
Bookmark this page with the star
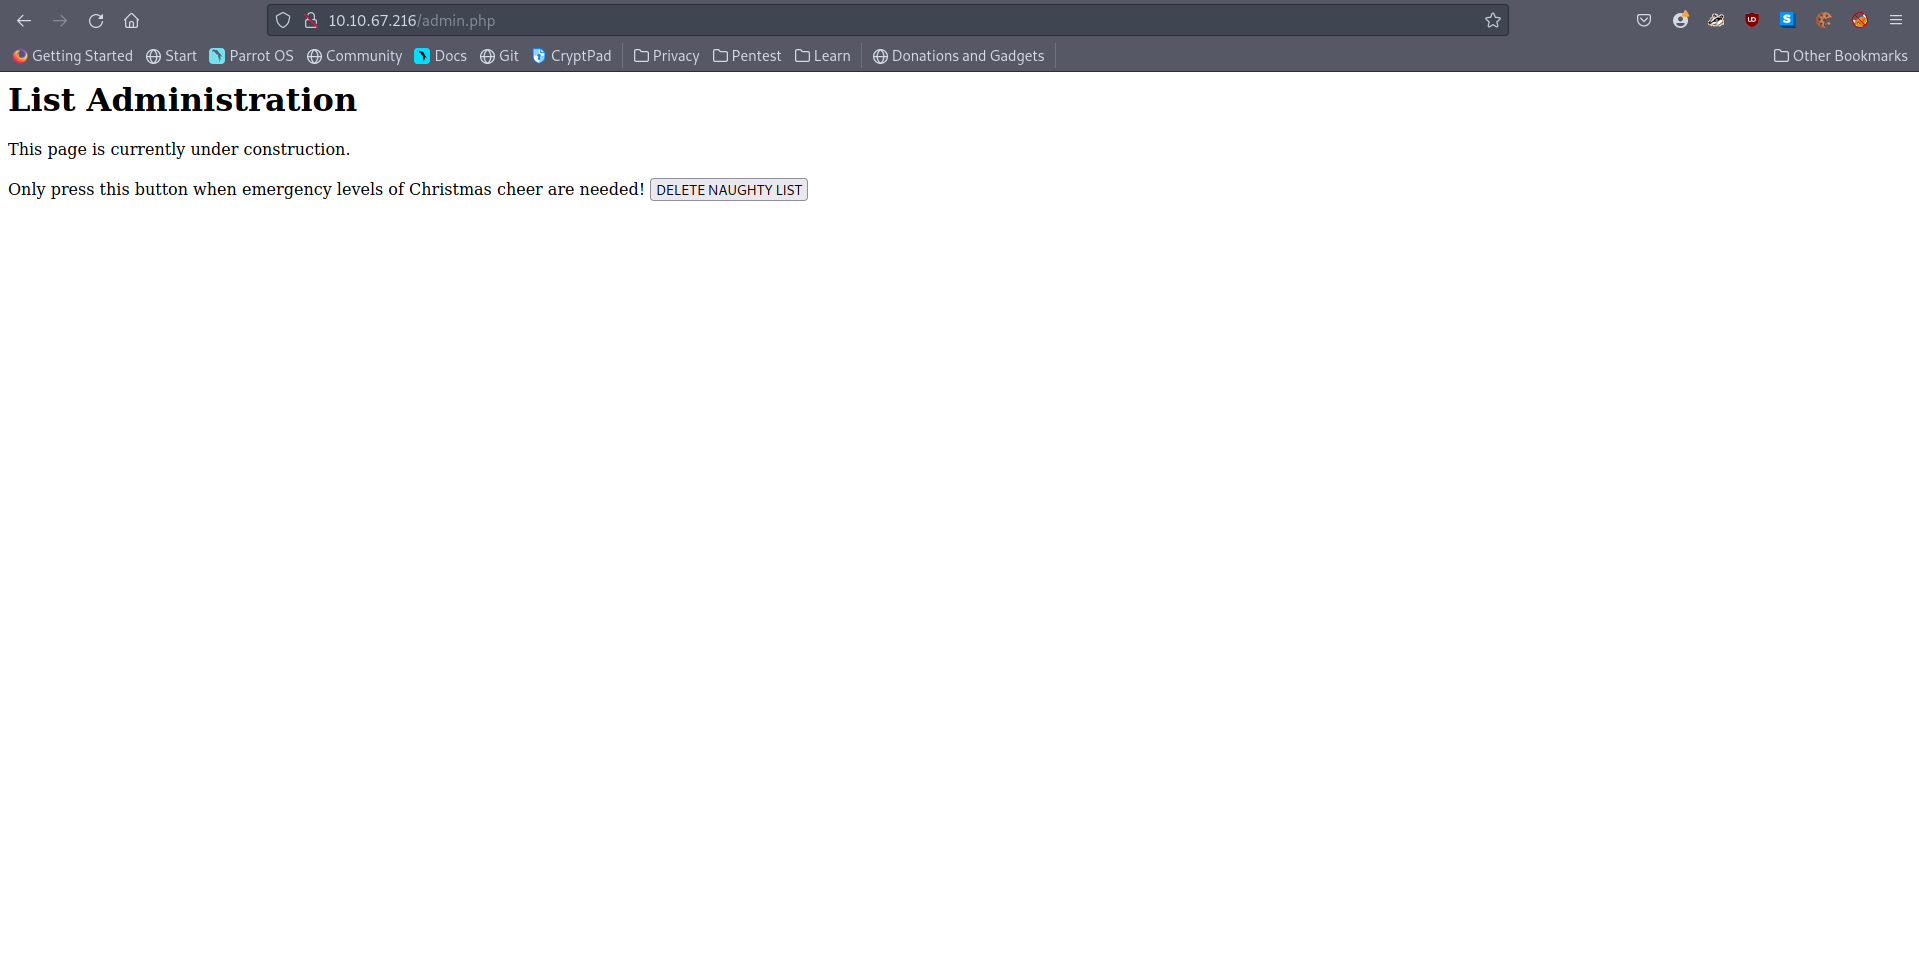point(1492,20)
